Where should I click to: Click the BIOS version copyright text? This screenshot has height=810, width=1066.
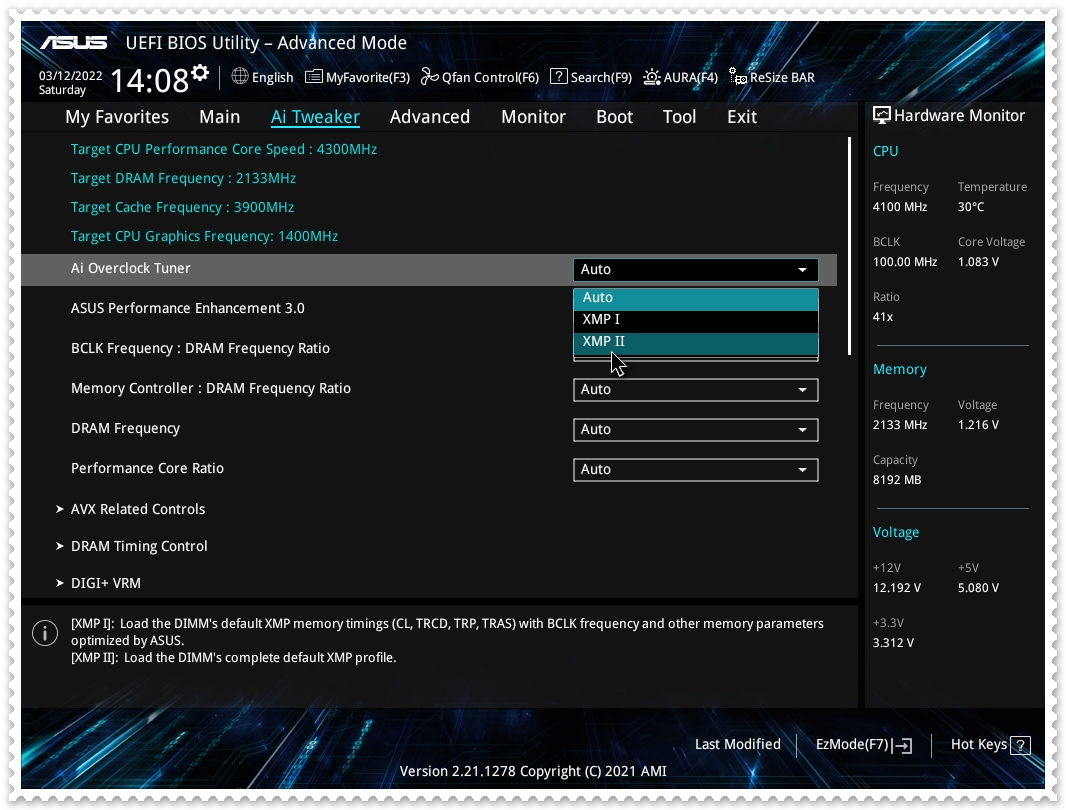point(533,772)
